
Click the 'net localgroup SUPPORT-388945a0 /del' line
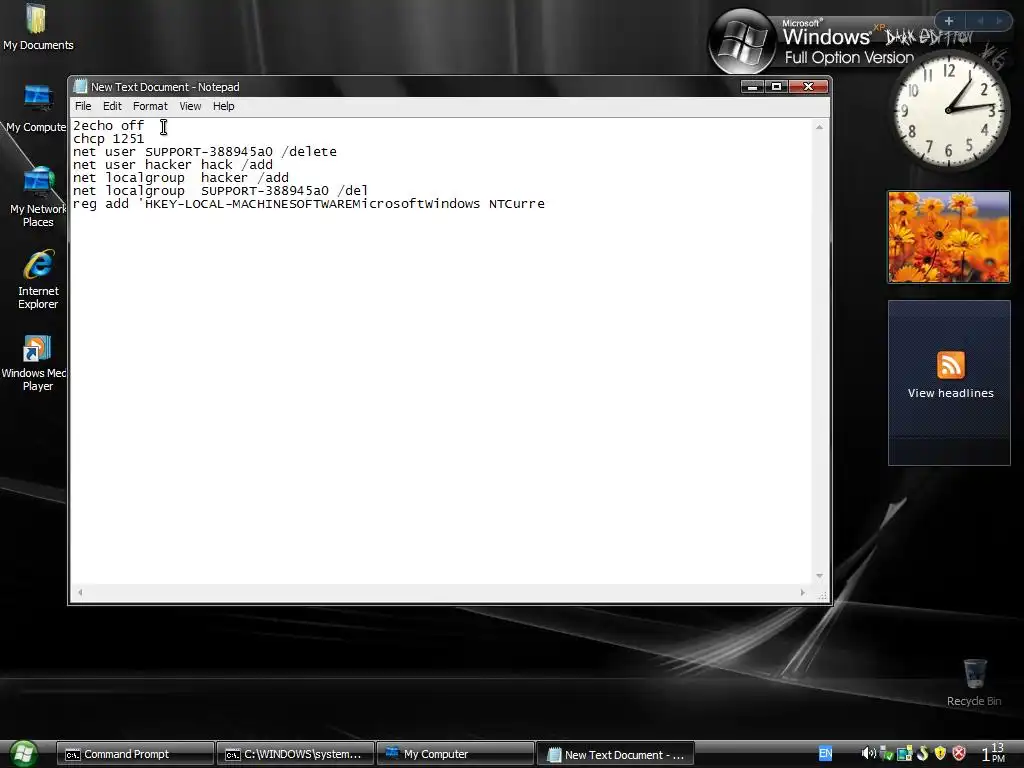(221, 191)
